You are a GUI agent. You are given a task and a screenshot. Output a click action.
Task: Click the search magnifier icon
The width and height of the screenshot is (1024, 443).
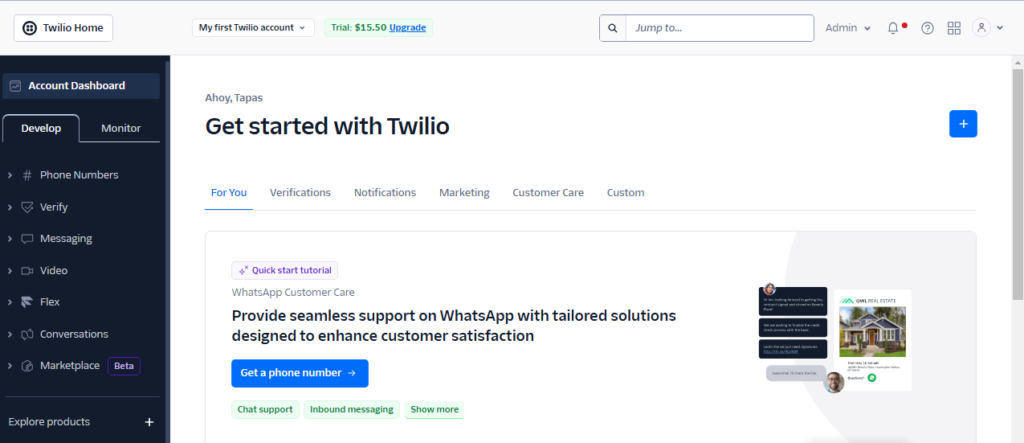pyautogui.click(x=613, y=28)
